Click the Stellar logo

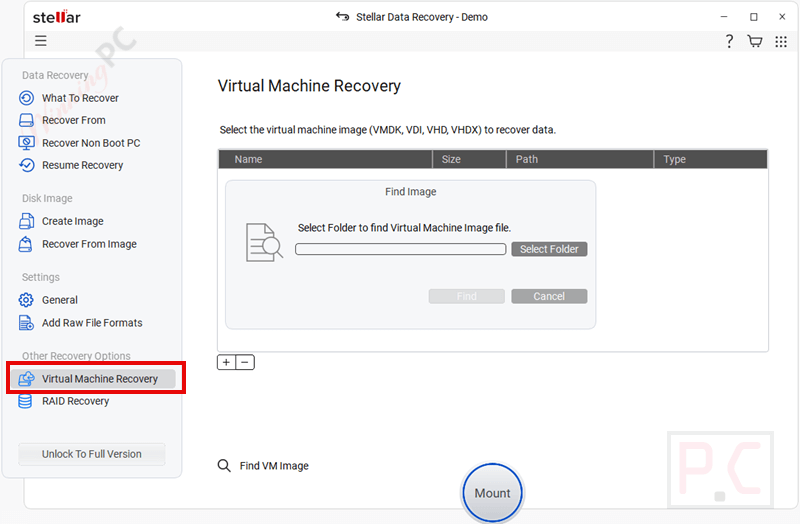point(57,17)
